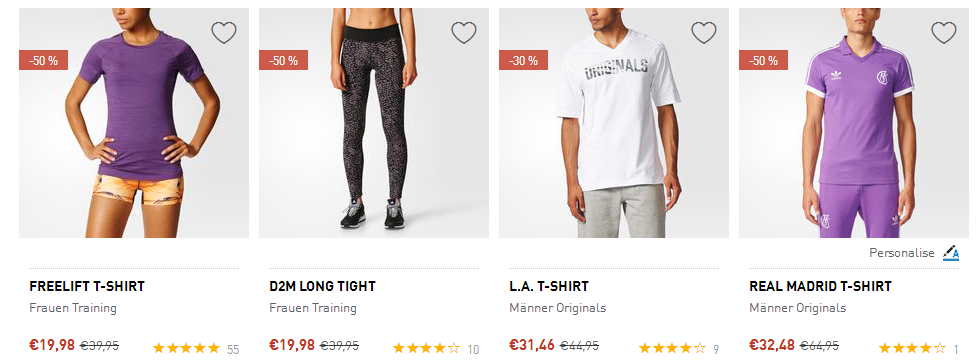Select the €32,48 sale price
The image size is (980, 361).
pos(773,345)
